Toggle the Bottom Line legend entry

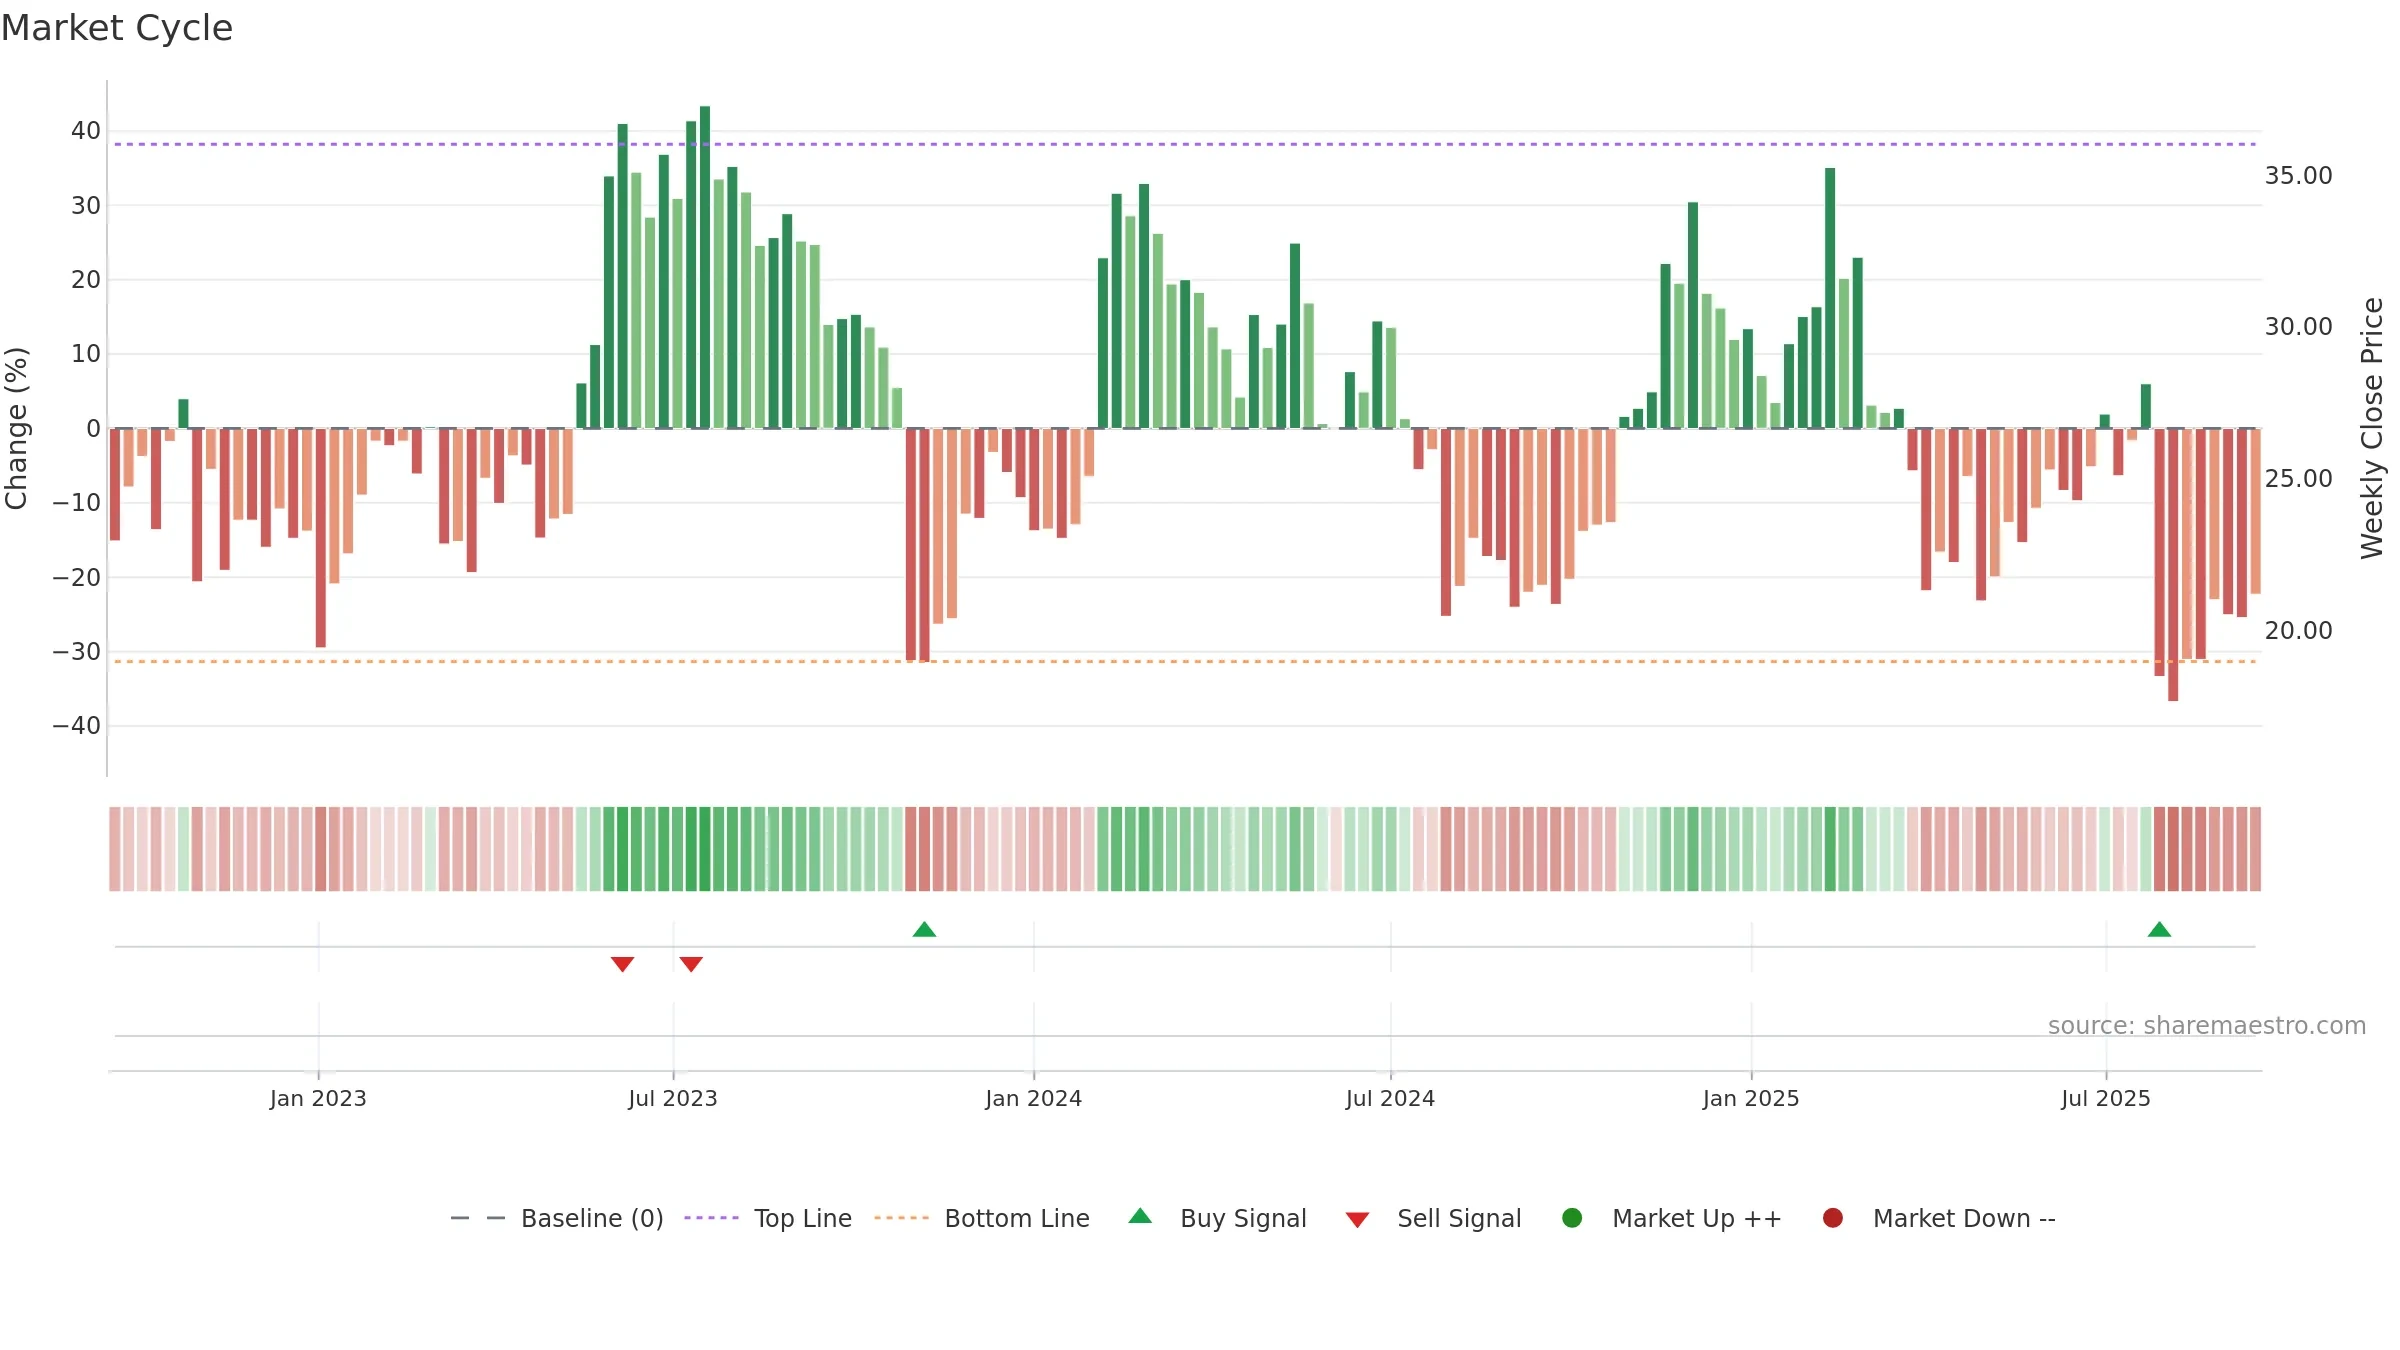click(982, 1218)
